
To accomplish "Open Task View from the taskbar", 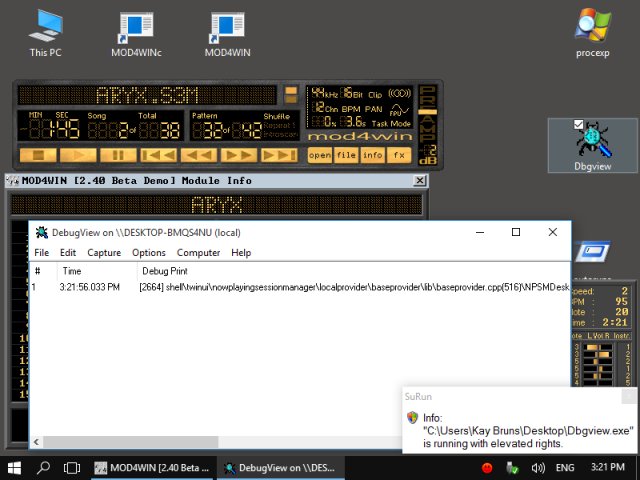I will pos(72,468).
